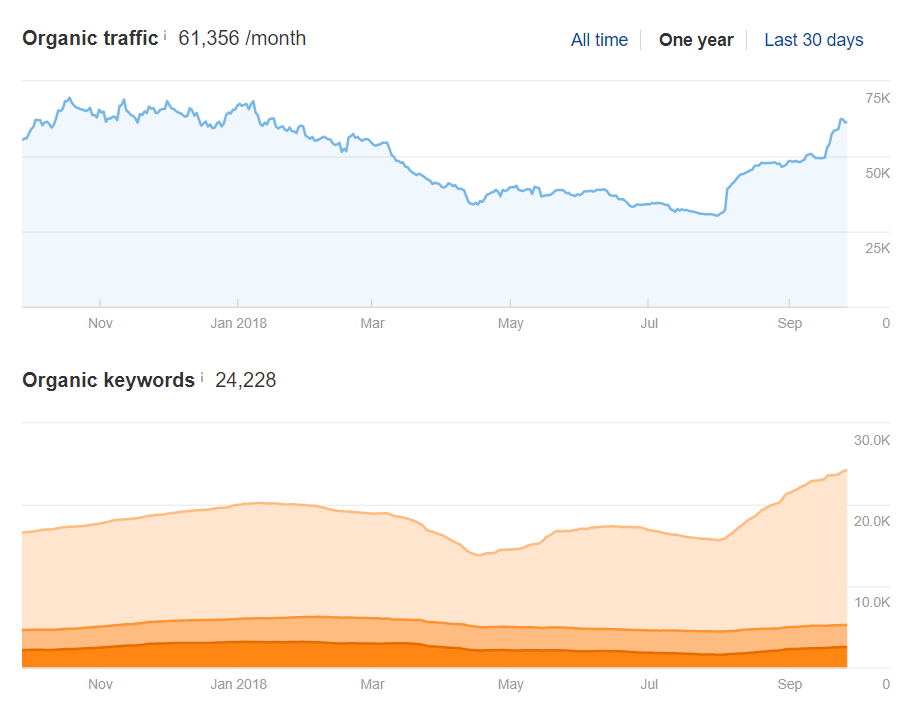Click the 20.0K axis label on keywords chart
The image size is (912, 702).
tap(871, 521)
